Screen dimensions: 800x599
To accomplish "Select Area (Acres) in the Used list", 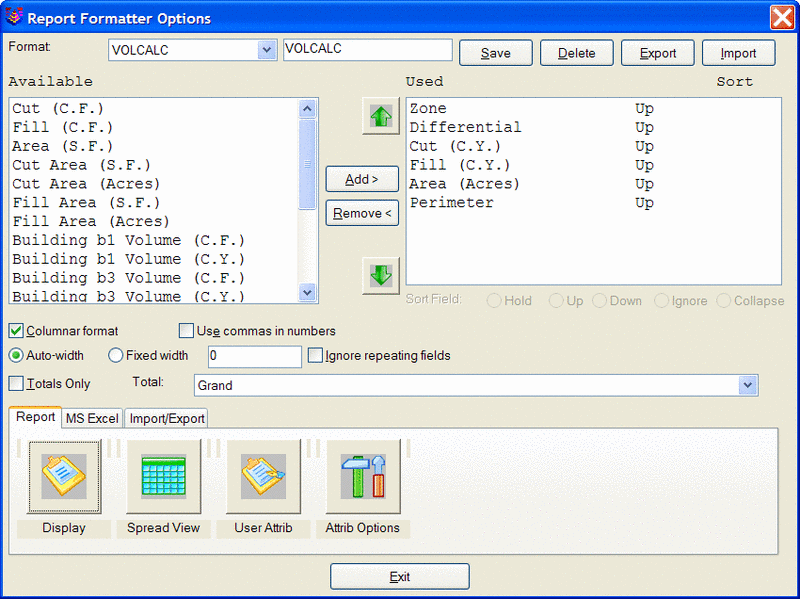I will point(594,184).
